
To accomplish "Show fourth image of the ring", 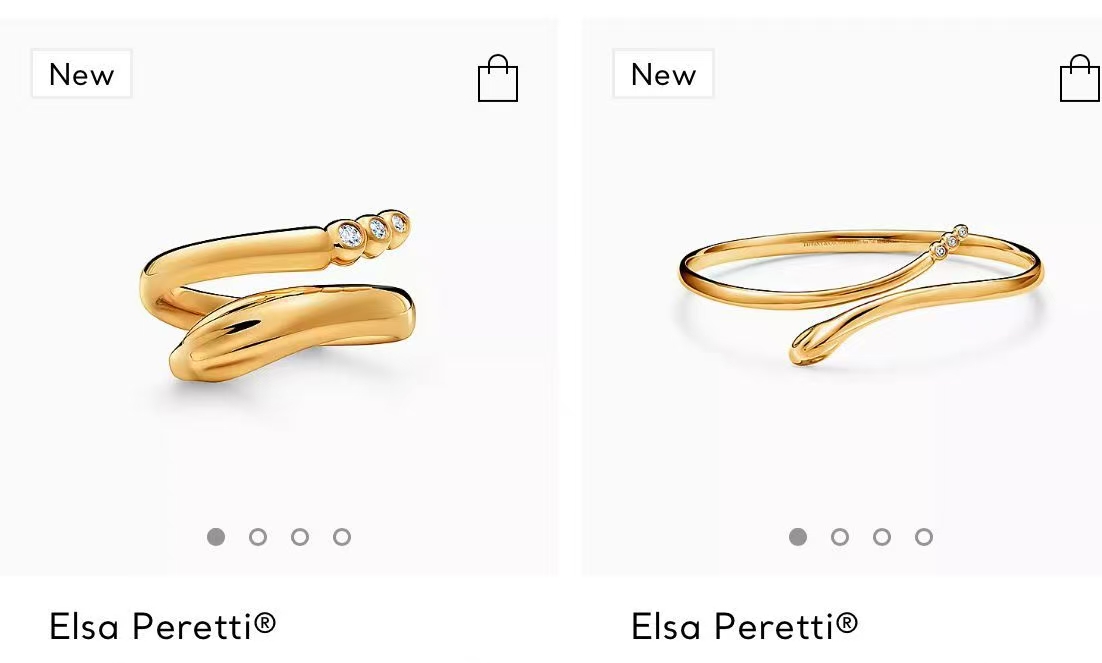I will pos(342,537).
